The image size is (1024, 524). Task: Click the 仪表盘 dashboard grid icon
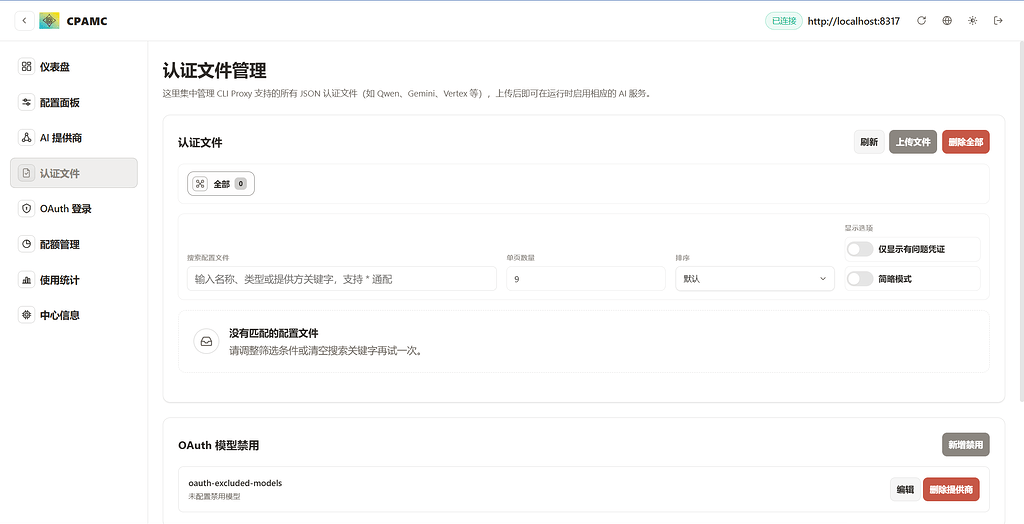coord(26,67)
